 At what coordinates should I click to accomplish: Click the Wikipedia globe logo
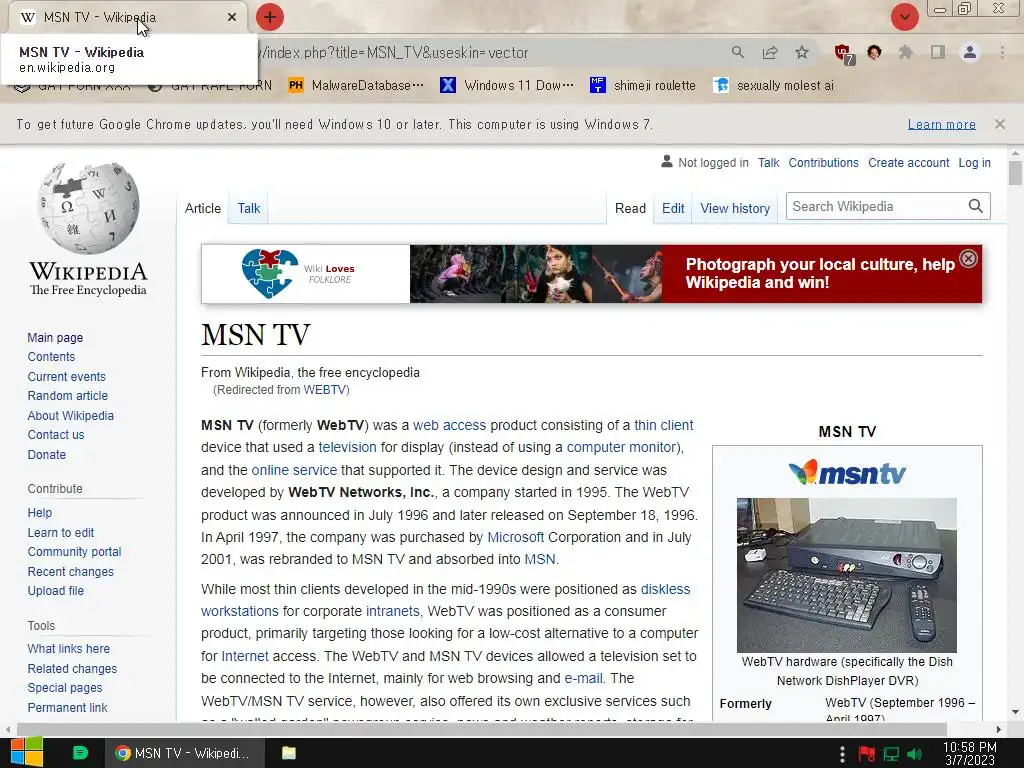click(x=88, y=208)
